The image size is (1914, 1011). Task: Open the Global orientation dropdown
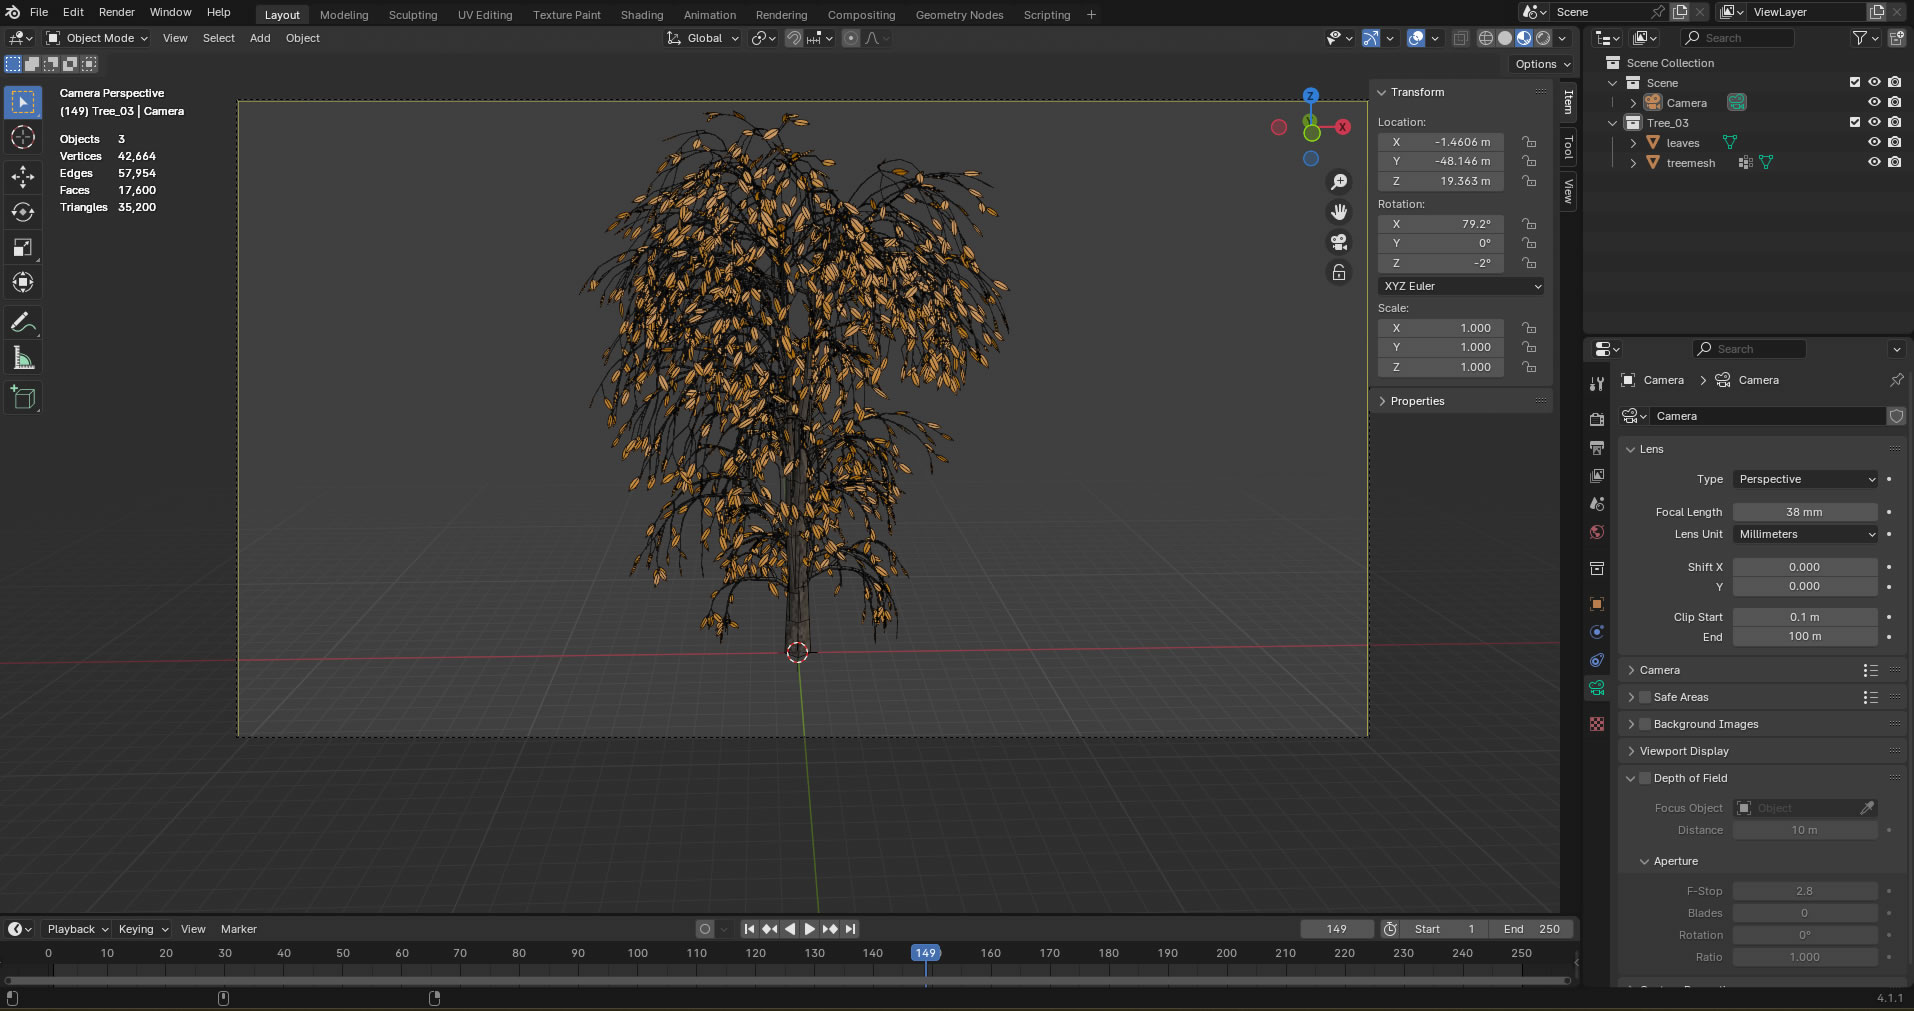703,38
